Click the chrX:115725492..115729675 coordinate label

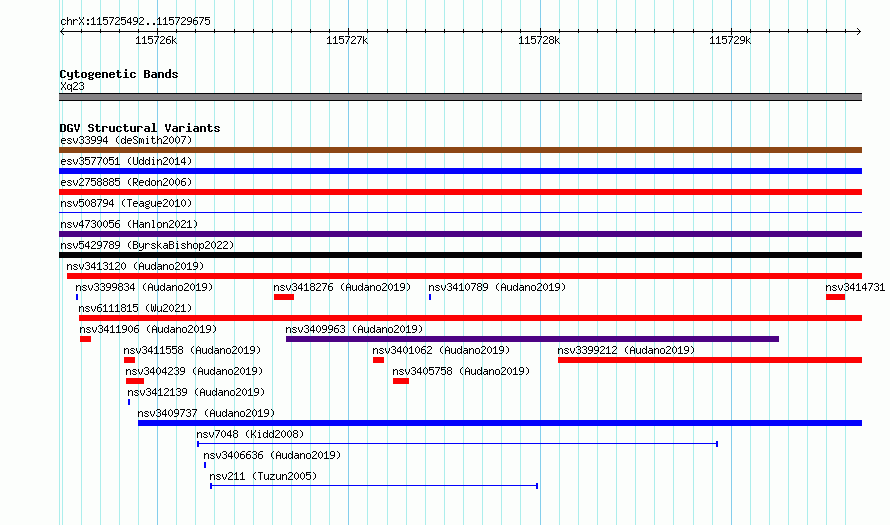[x=135, y=21]
